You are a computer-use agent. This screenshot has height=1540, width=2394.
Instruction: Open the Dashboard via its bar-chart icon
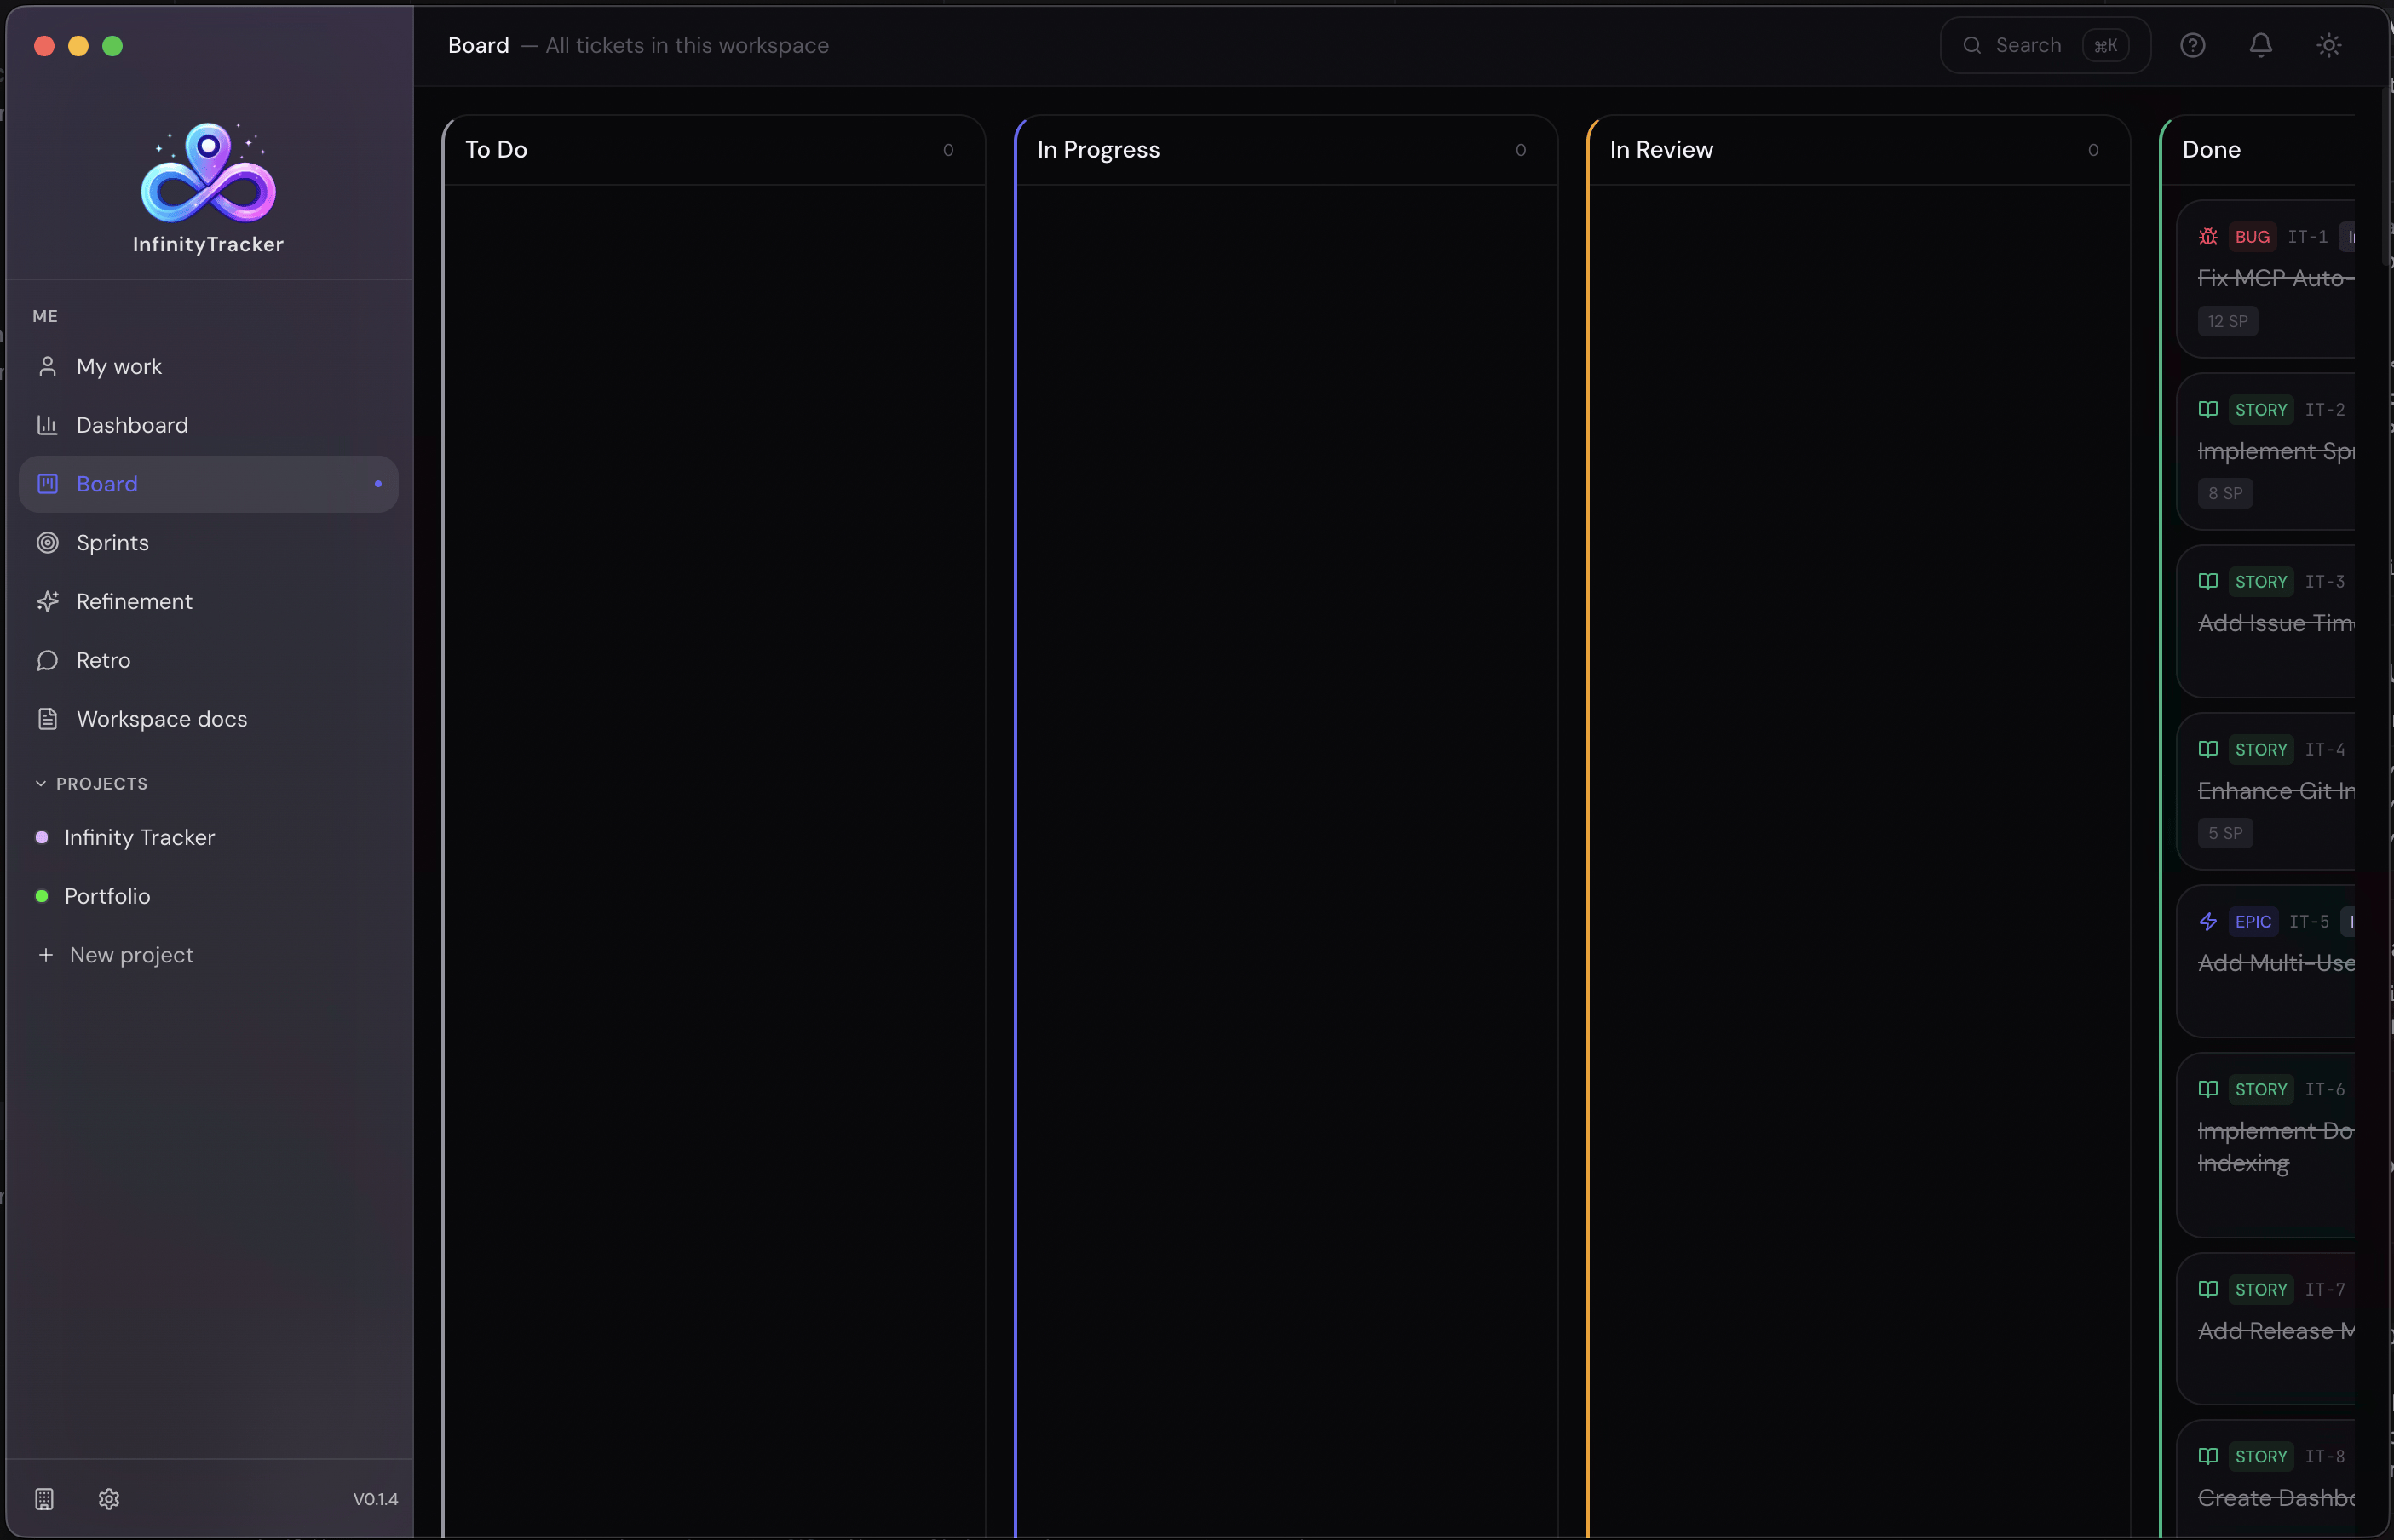coord(47,425)
